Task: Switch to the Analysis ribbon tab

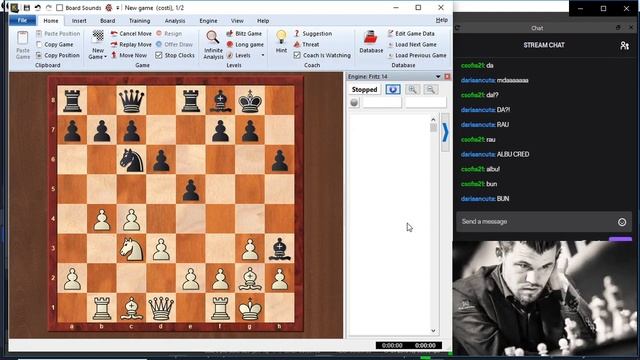Action: [x=175, y=21]
